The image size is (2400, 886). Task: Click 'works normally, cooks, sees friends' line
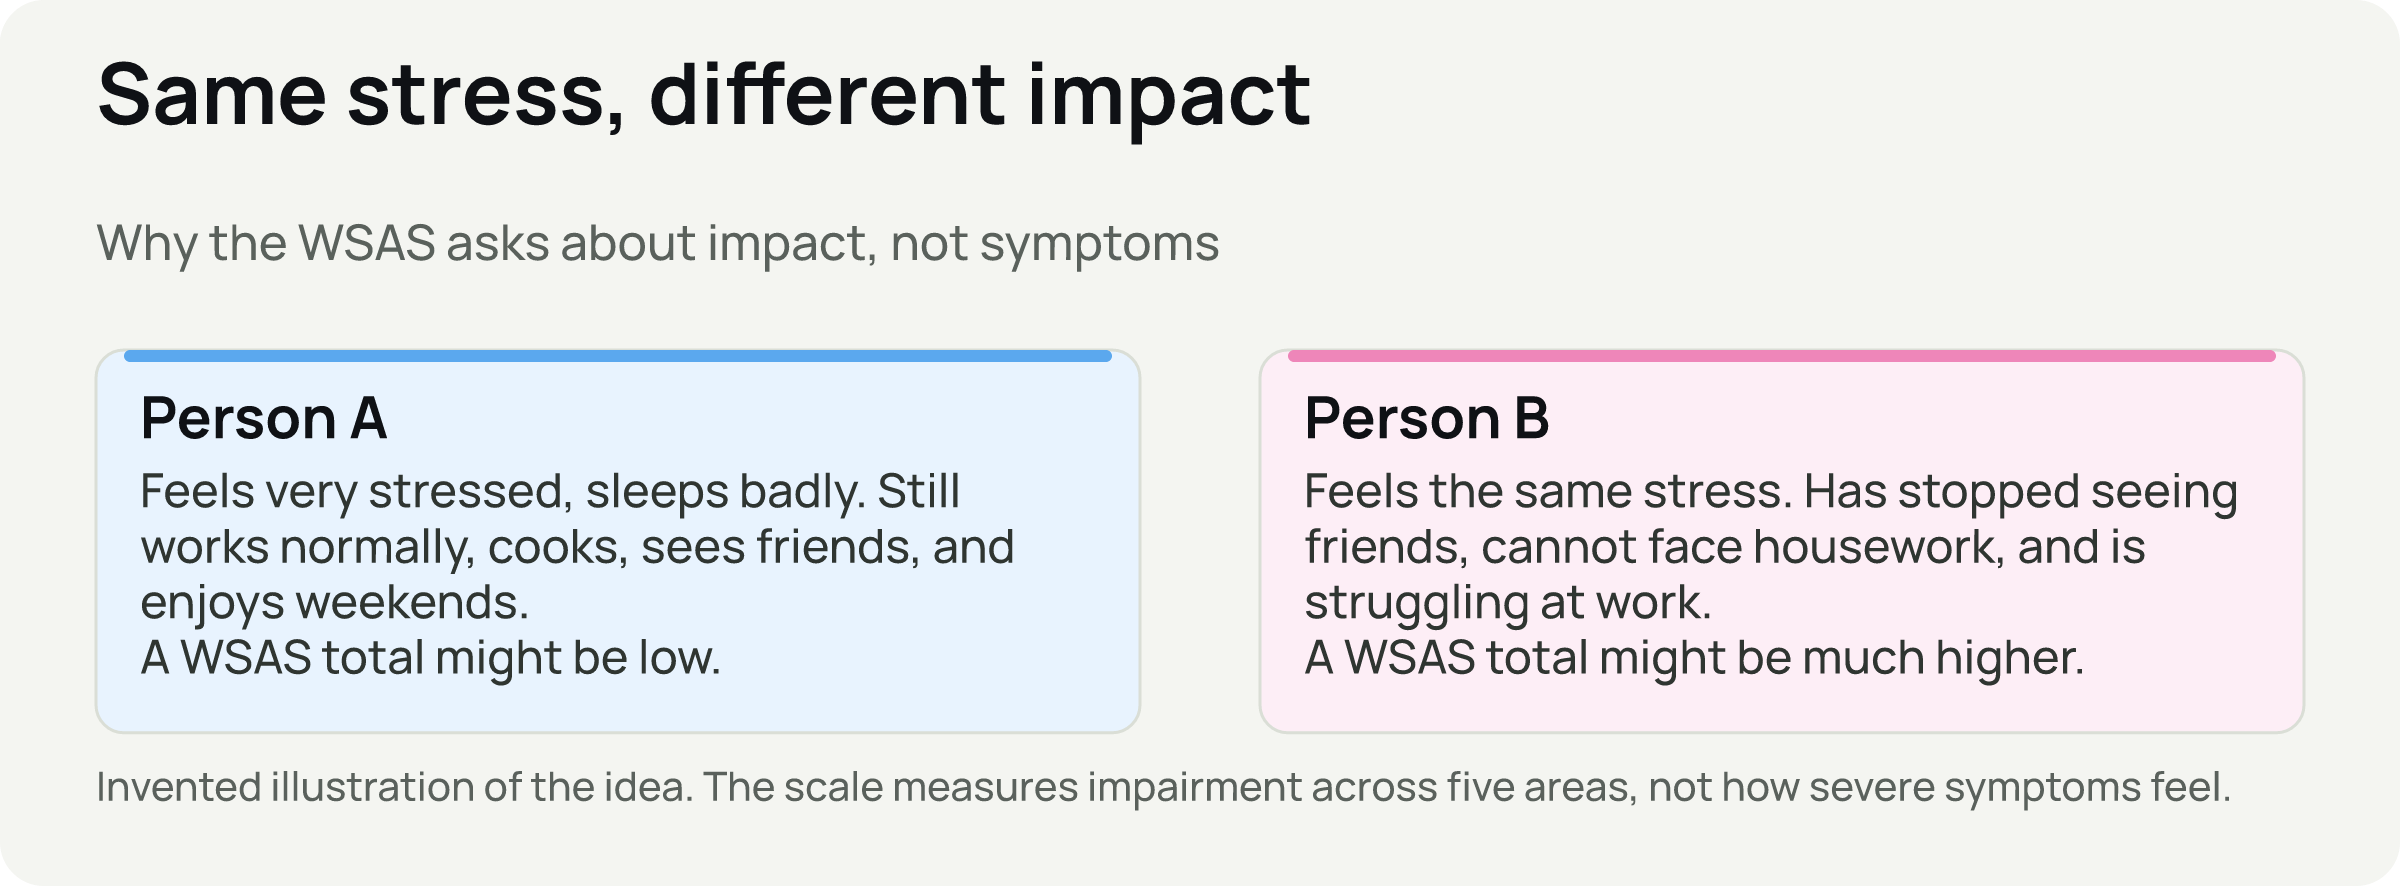pyautogui.click(x=577, y=547)
